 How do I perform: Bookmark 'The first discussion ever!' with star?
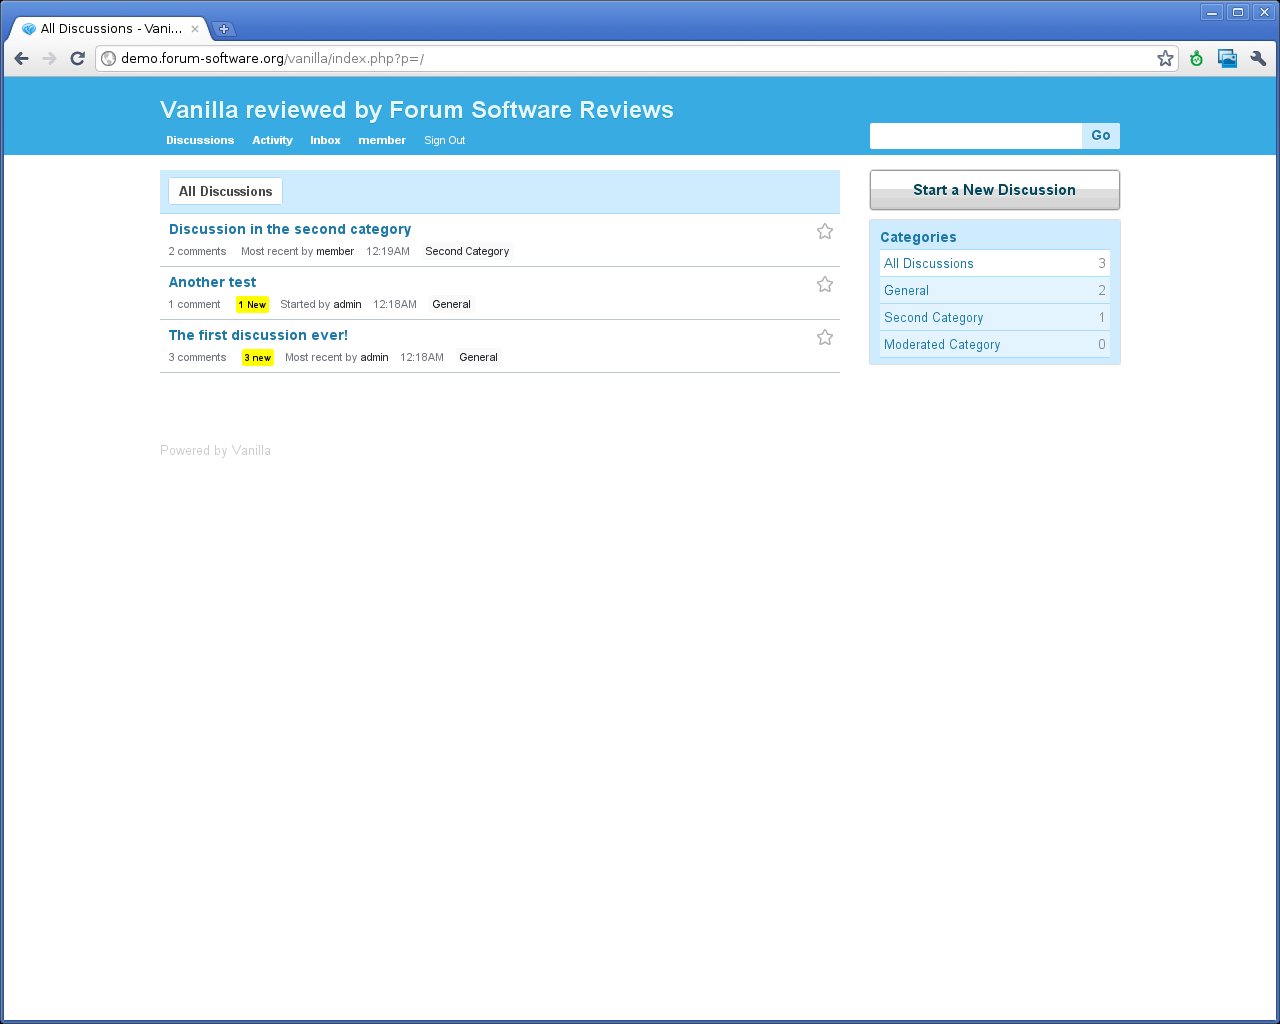coord(825,337)
